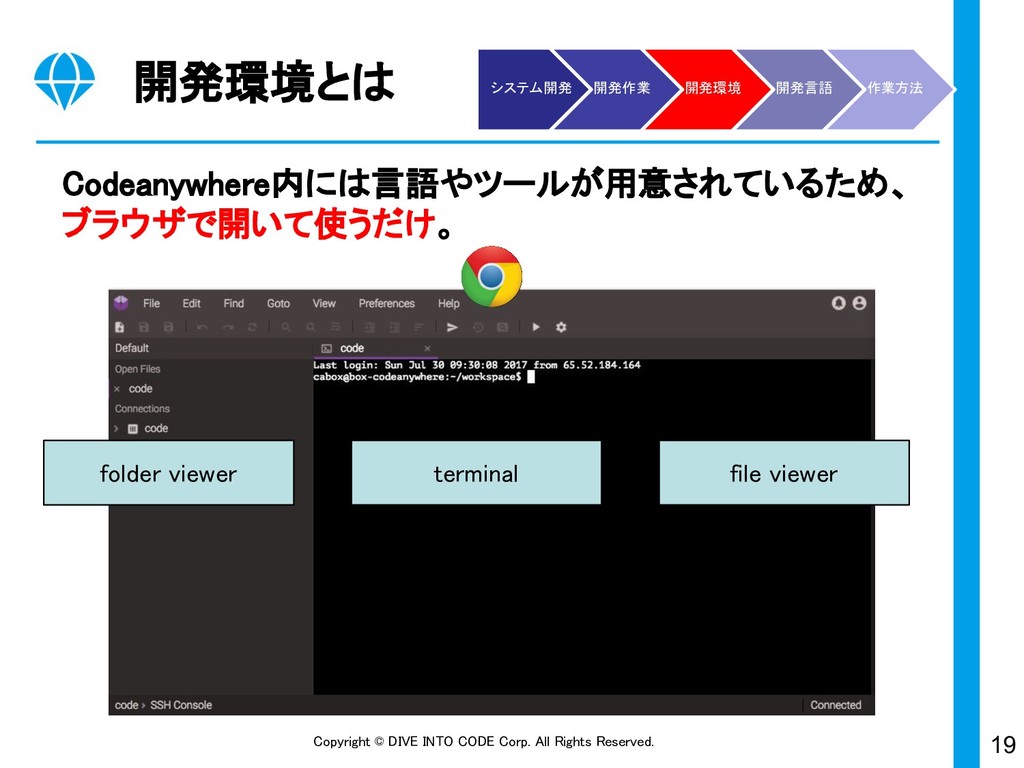The height and width of the screenshot is (768, 1024).
Task: Close the code terminal tab
Action: point(427,349)
